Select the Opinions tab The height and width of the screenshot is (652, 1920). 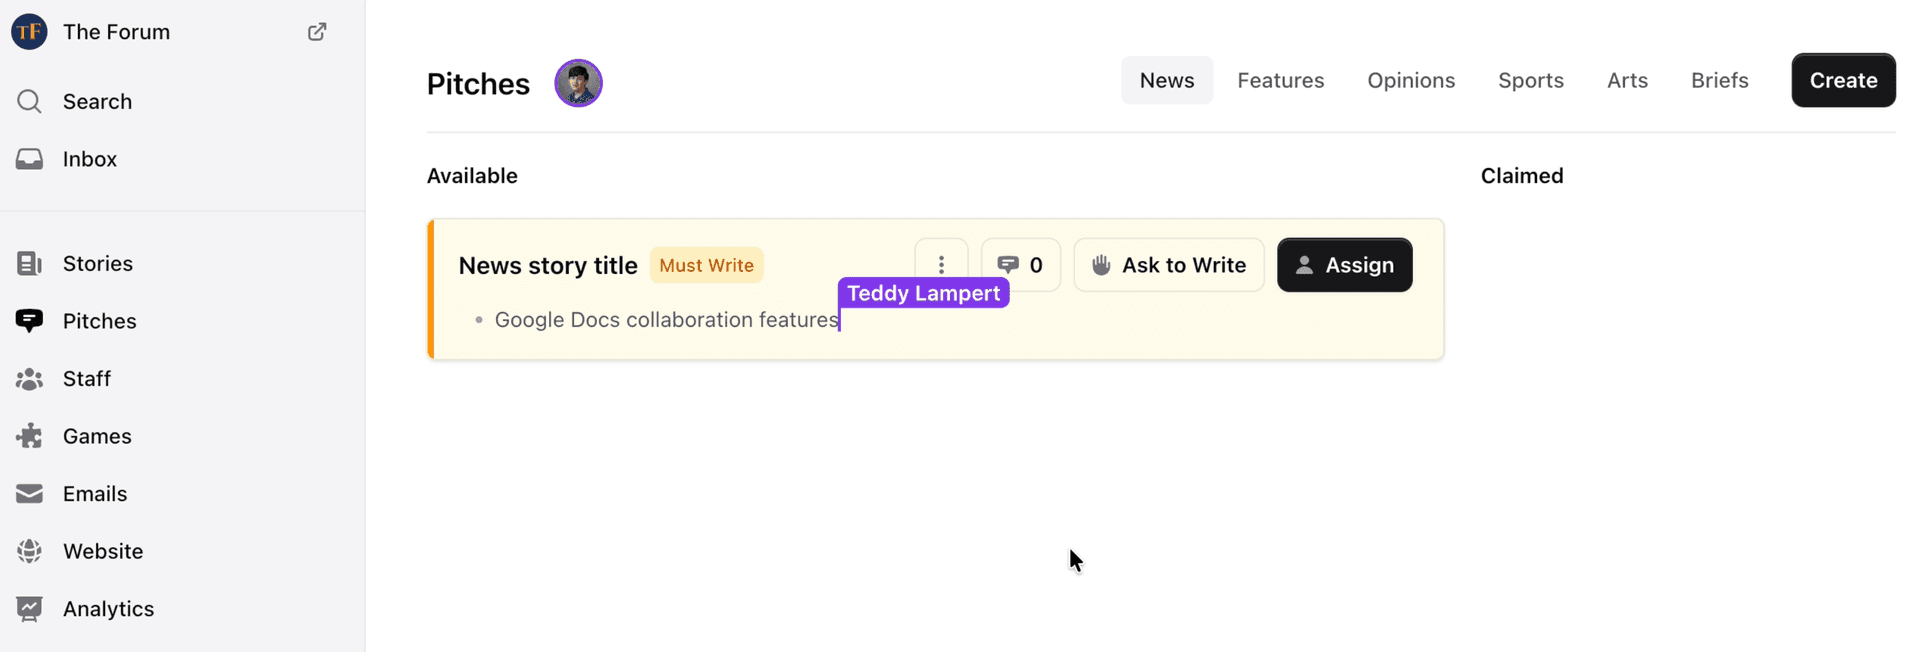[1410, 80]
